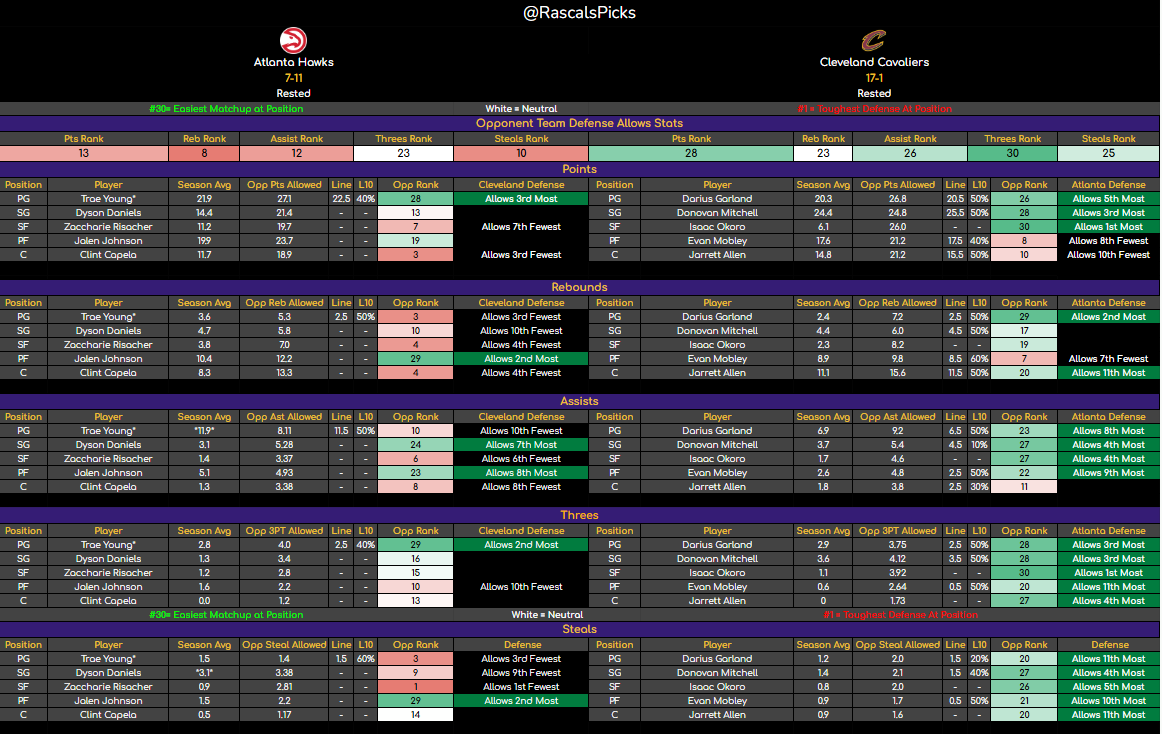This screenshot has width=1162, height=734.
Task: Click Donovan Mitchell's assists L10 value 10%
Action: [x=979, y=445]
